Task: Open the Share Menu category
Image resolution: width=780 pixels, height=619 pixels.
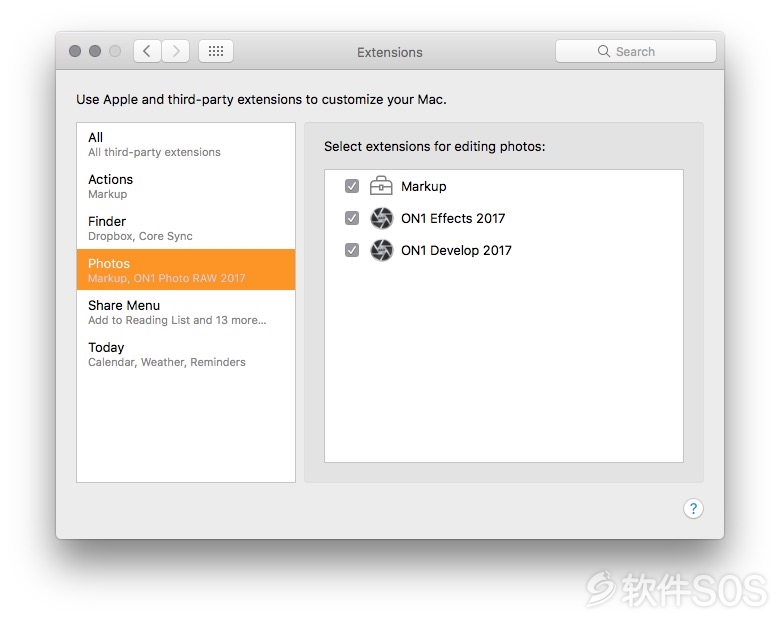Action: (186, 312)
